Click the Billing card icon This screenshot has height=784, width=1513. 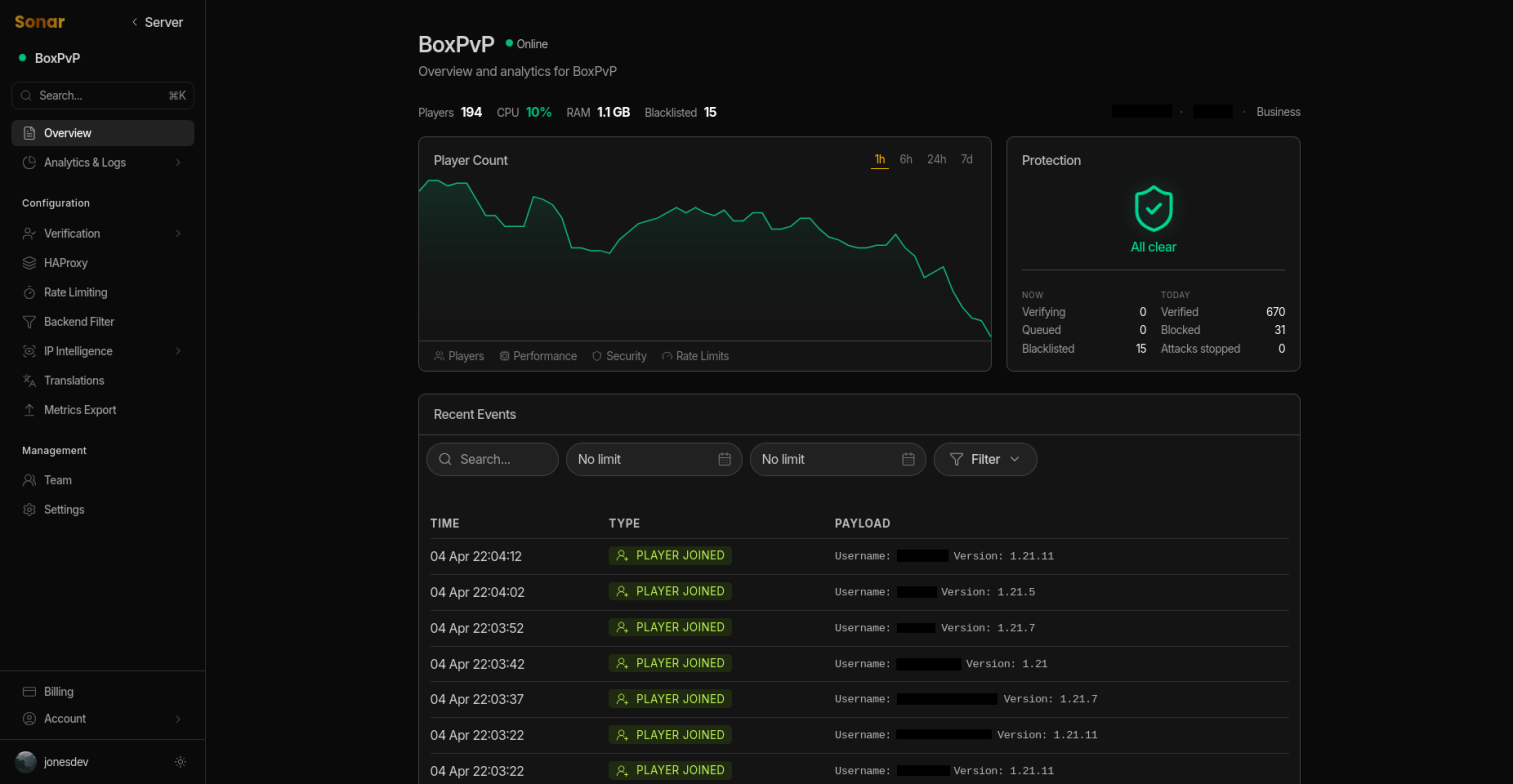coord(29,692)
